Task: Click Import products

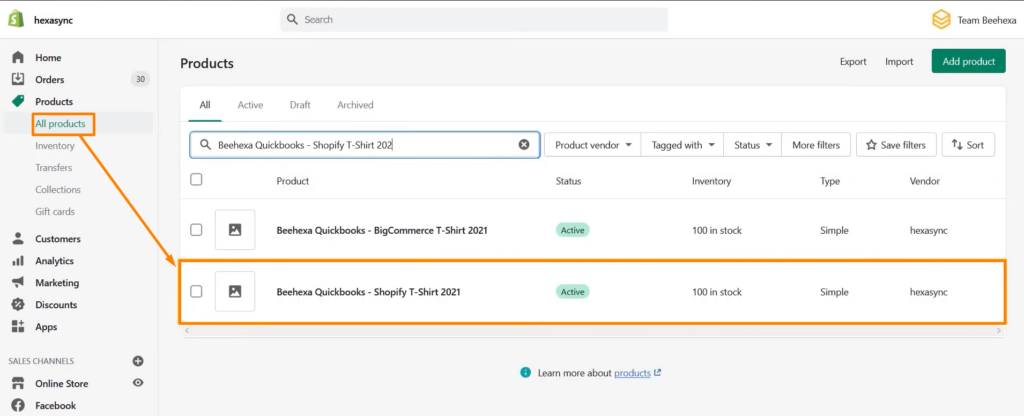Action: (x=899, y=61)
